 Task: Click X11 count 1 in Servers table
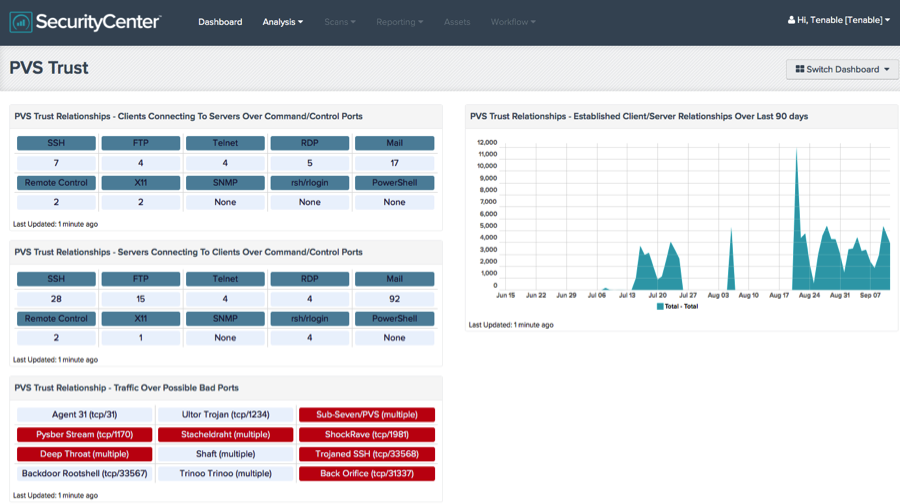point(141,338)
